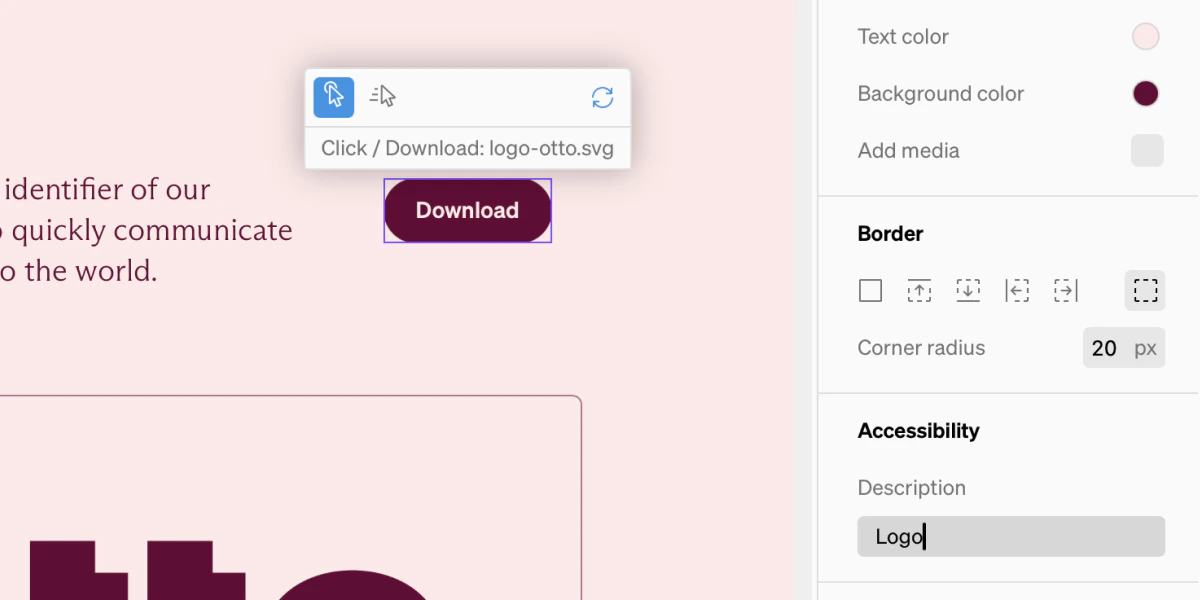The height and width of the screenshot is (600, 1200).
Task: Select the hover interaction cursor icon
Action: click(x=382, y=96)
